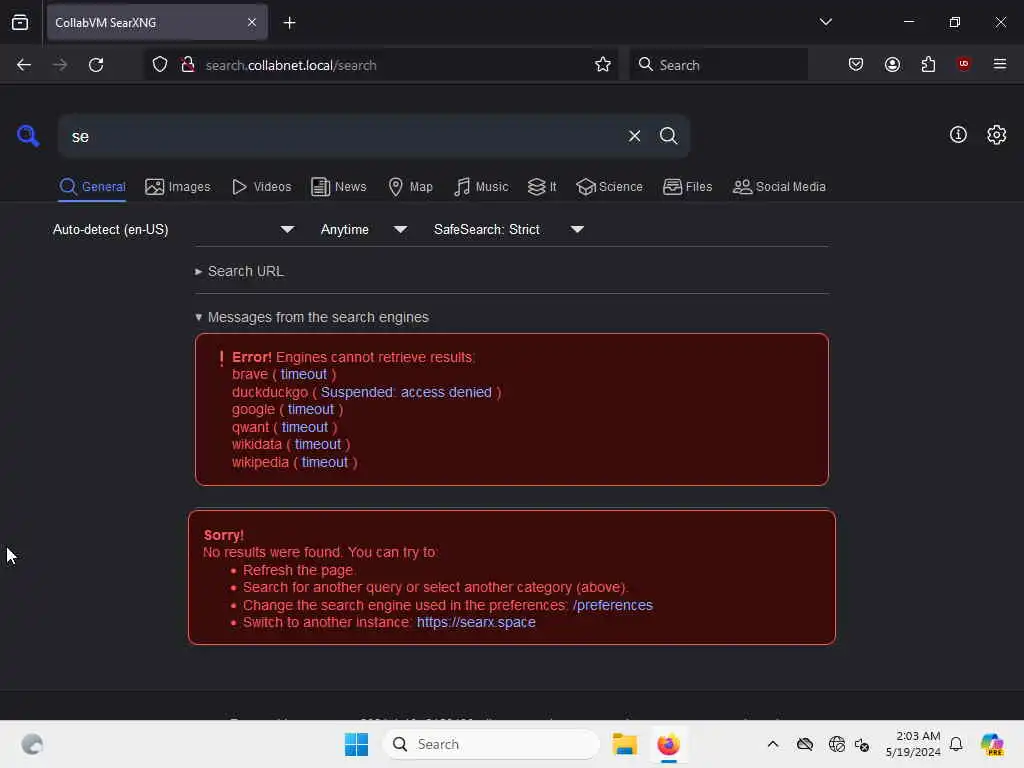The width and height of the screenshot is (1024, 768).
Task: Click the muted volume tray icon
Action: (862, 744)
